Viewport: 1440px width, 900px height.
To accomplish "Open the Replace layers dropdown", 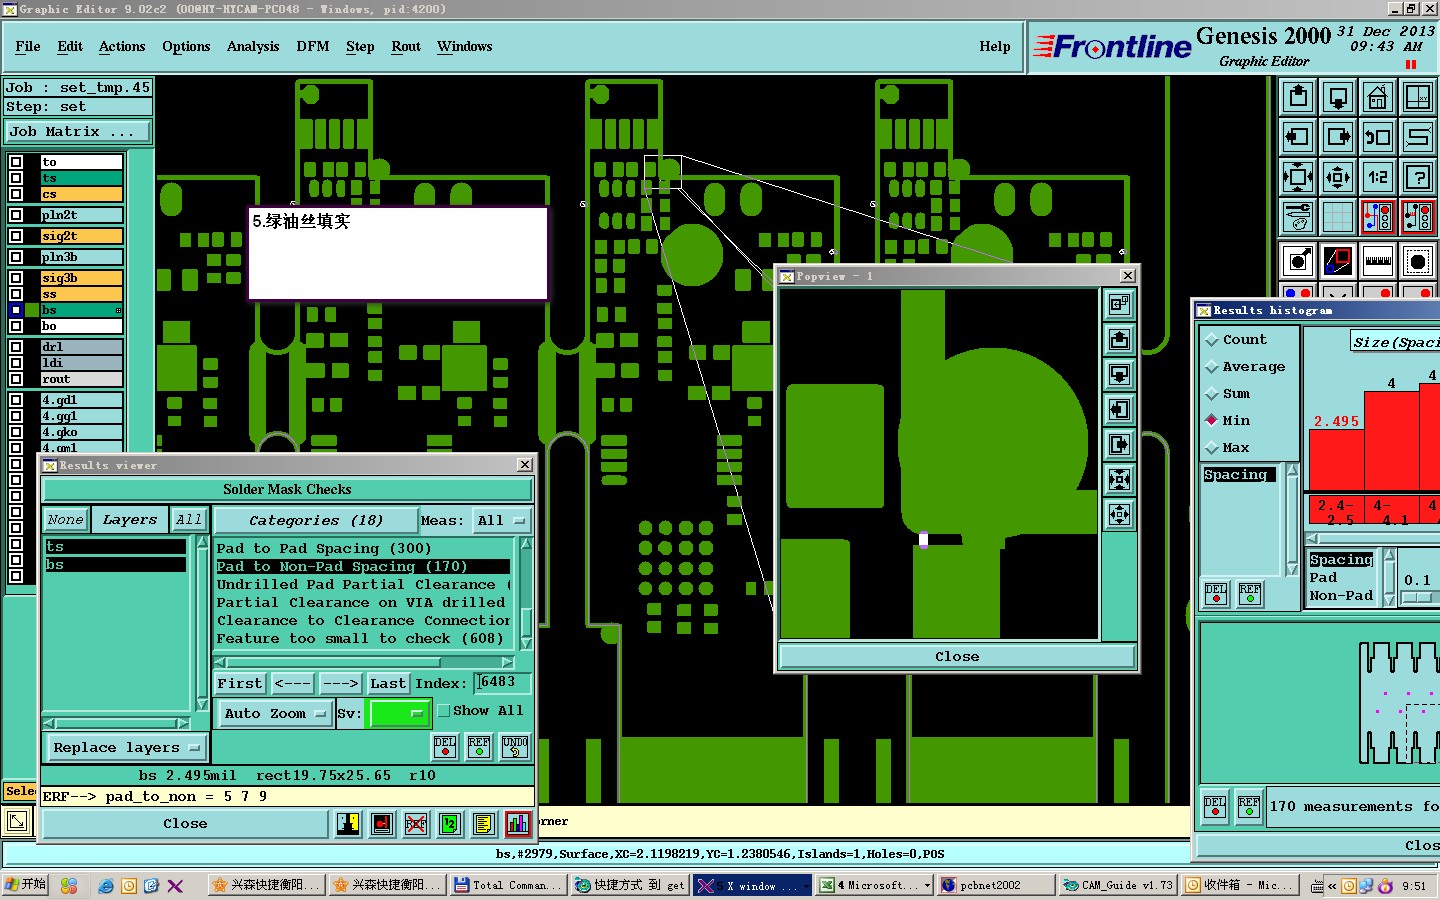I will [x=126, y=748].
